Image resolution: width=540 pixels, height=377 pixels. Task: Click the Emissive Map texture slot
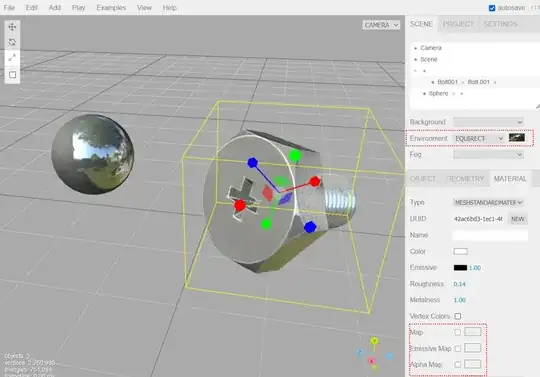point(473,348)
